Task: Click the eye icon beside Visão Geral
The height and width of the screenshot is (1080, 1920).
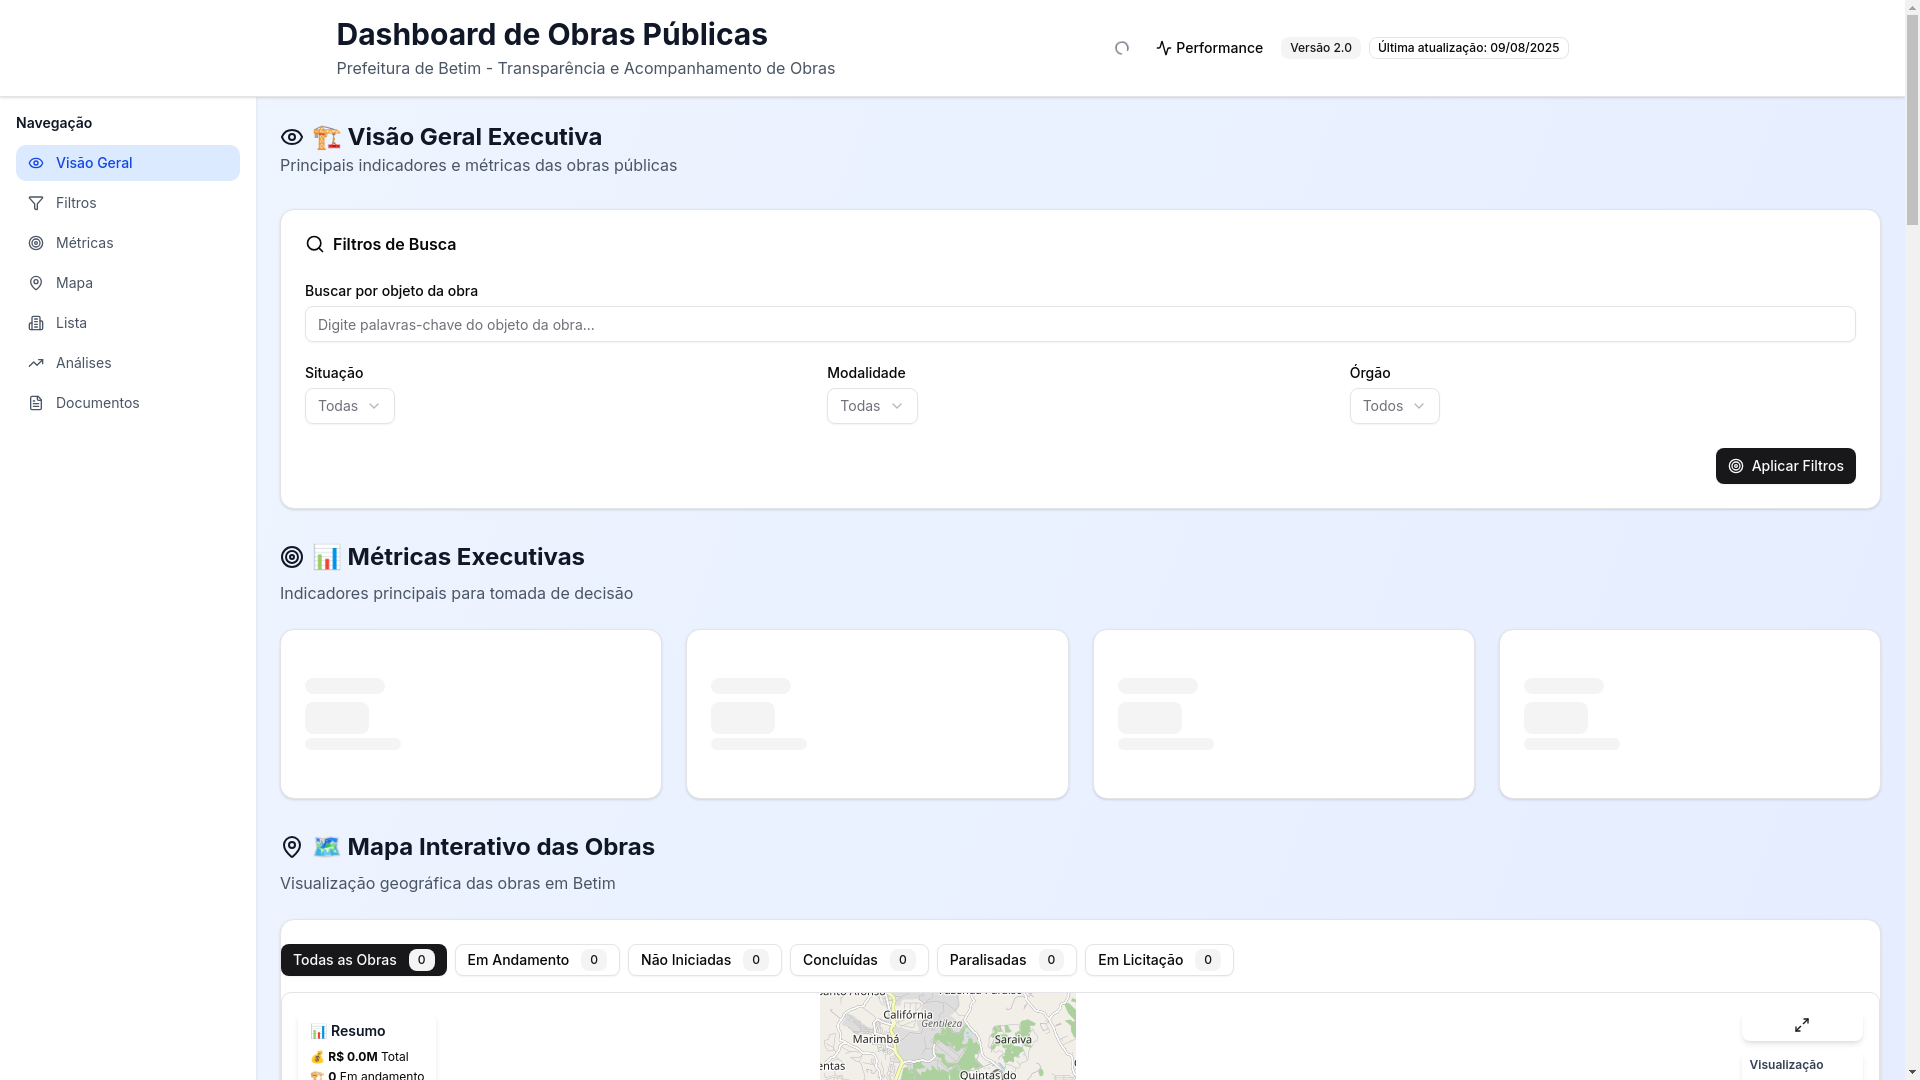Action: (x=36, y=163)
